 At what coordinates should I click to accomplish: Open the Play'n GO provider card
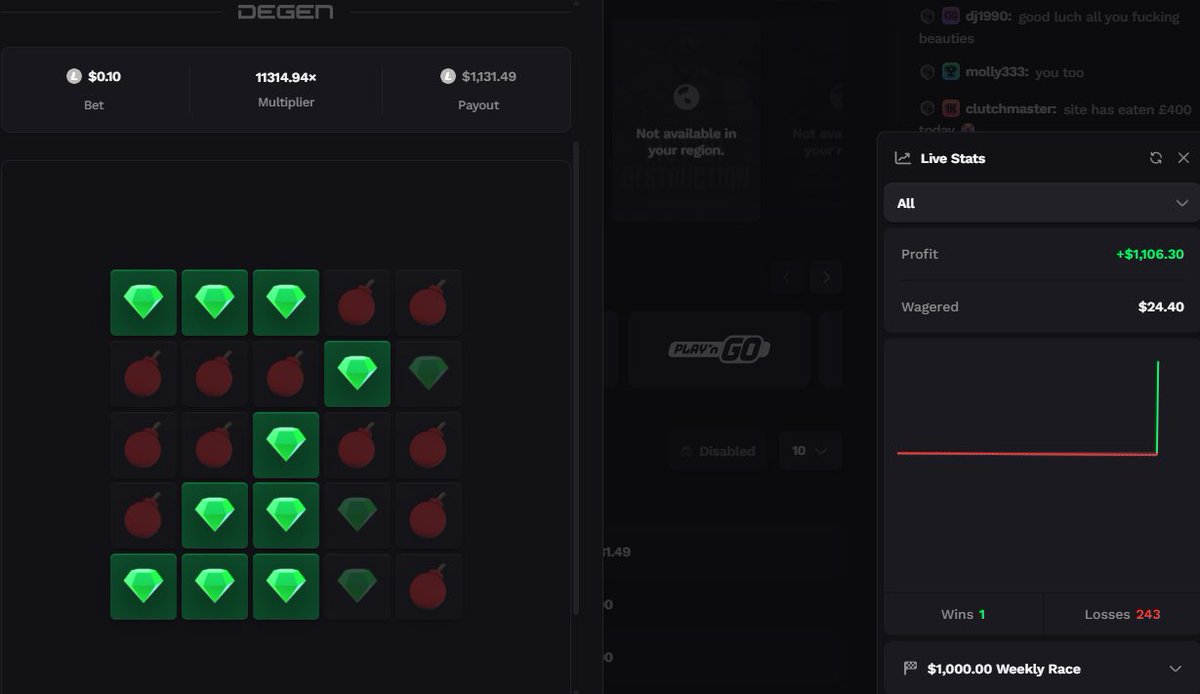(x=719, y=349)
